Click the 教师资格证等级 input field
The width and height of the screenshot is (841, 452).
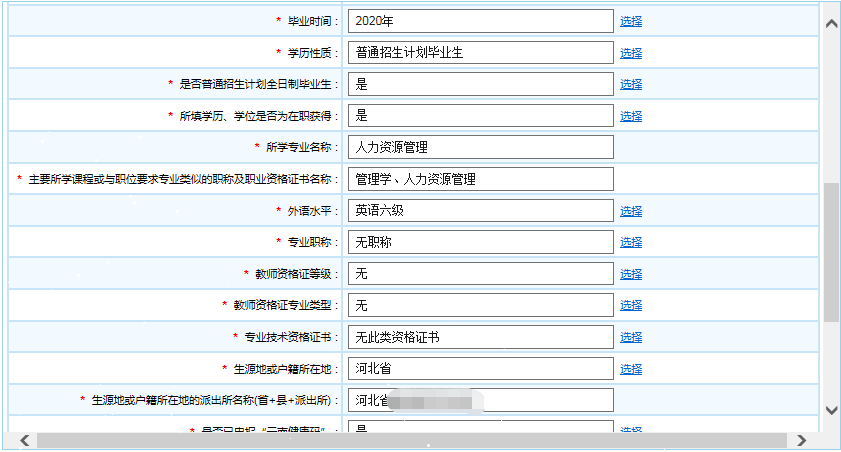coord(481,273)
